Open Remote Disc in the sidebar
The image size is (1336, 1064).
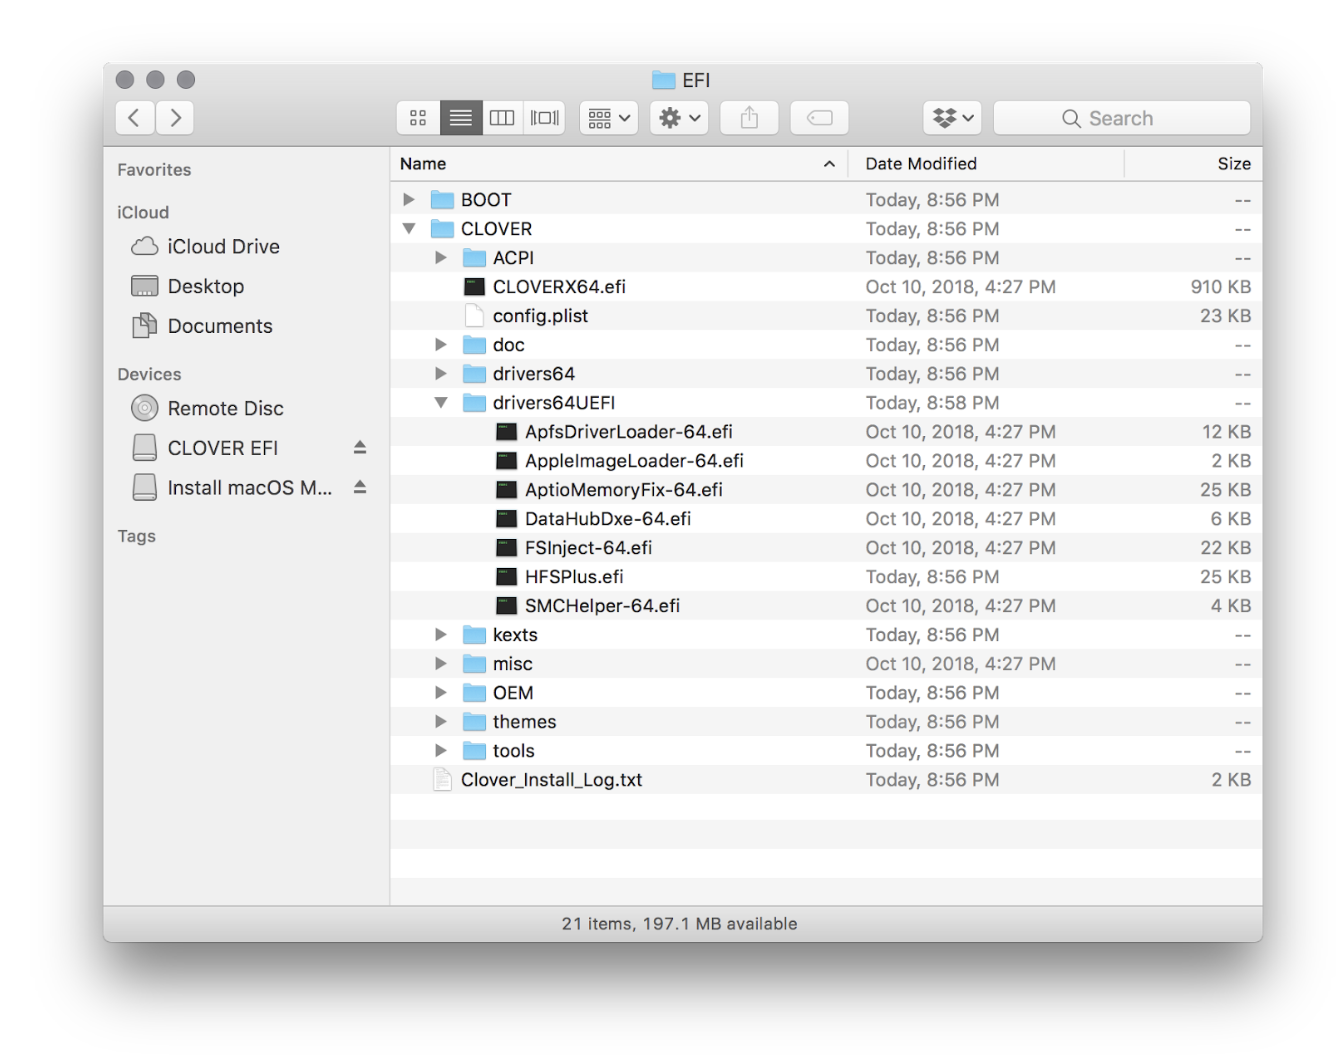208,408
